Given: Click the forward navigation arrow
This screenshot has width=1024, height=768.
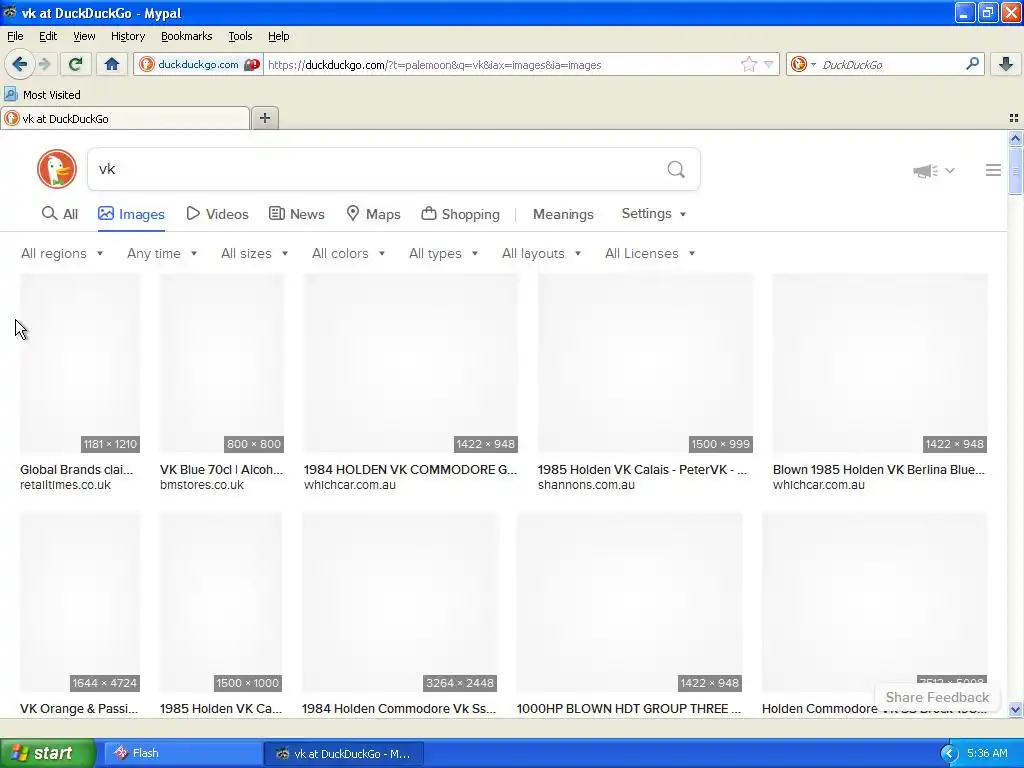Looking at the screenshot, I should 44,64.
